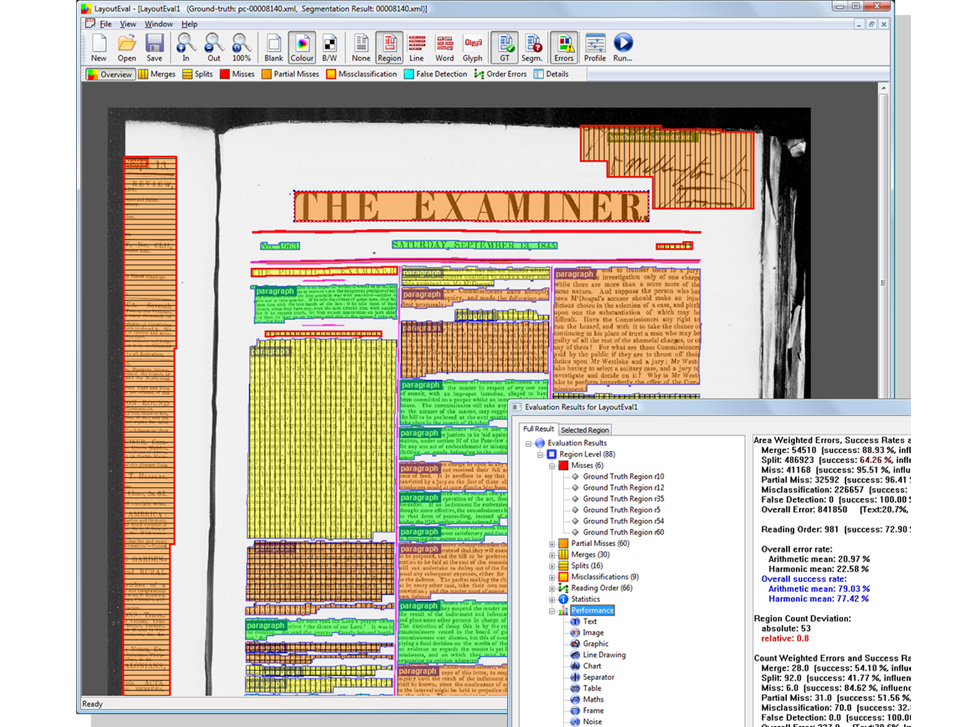The image size is (977, 727).
Task: Switch to the Full Result tab
Action: click(x=538, y=429)
